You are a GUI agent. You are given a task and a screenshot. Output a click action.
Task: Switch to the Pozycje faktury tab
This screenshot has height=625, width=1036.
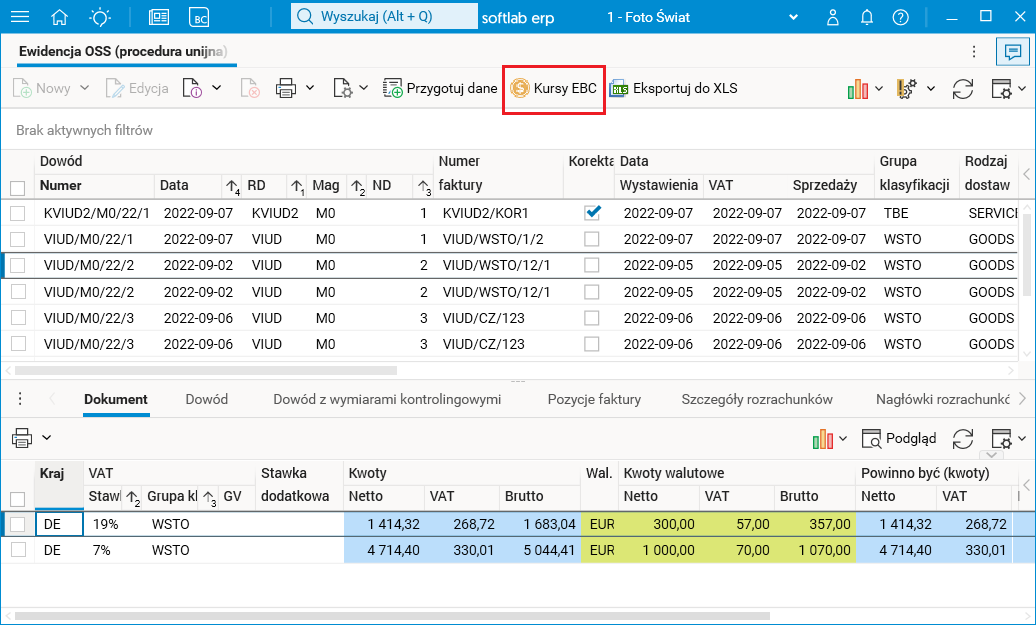point(594,399)
